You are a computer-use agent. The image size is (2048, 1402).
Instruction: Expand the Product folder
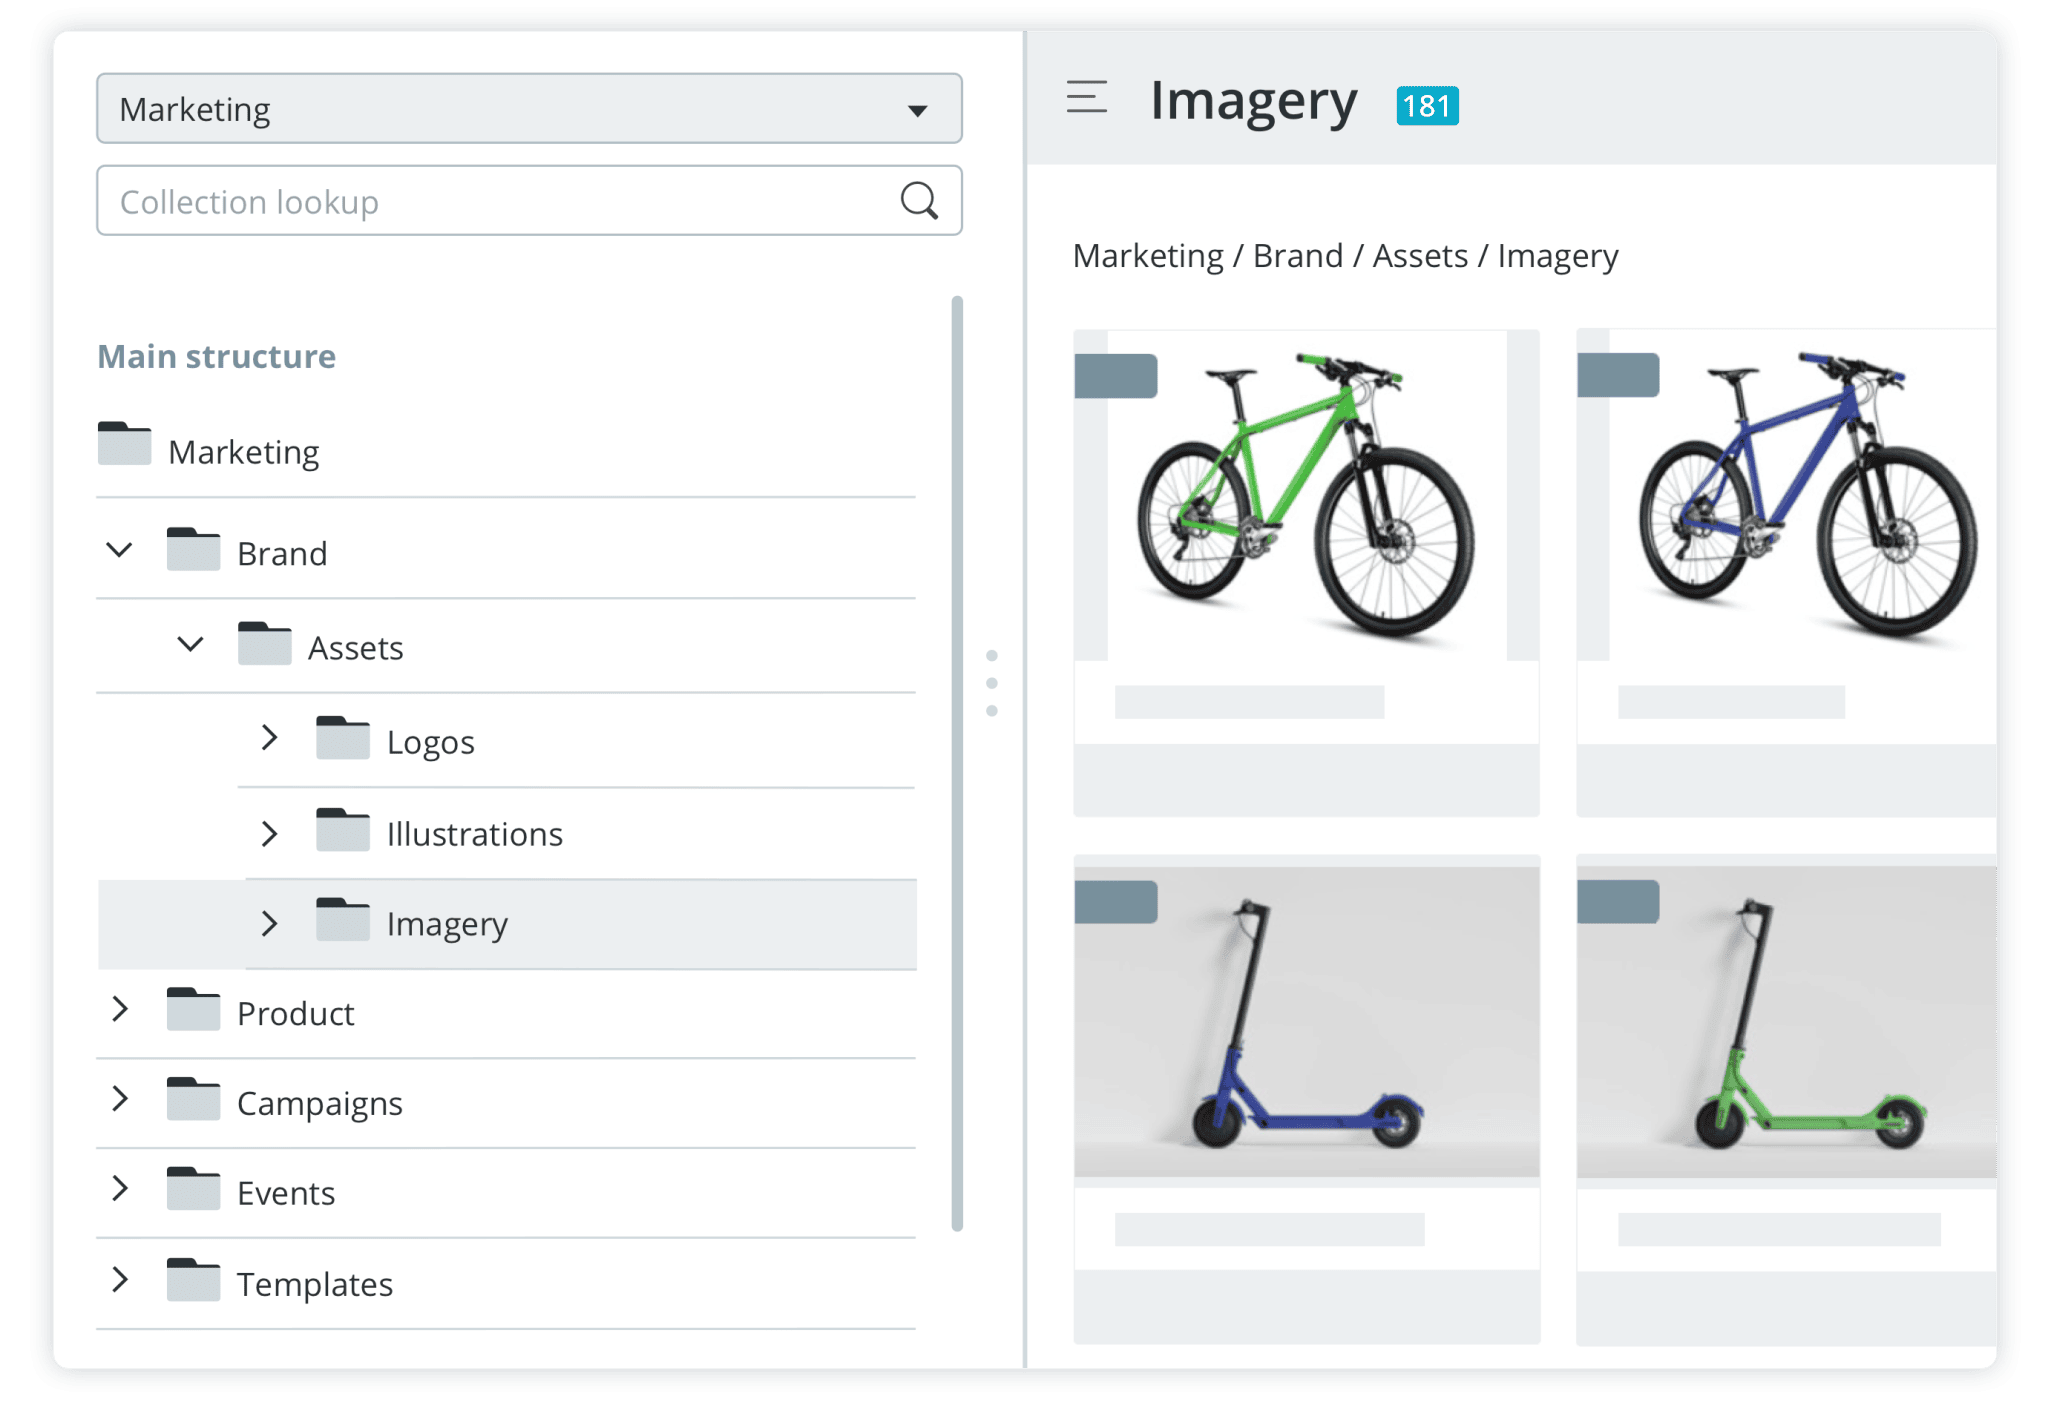(x=121, y=1010)
